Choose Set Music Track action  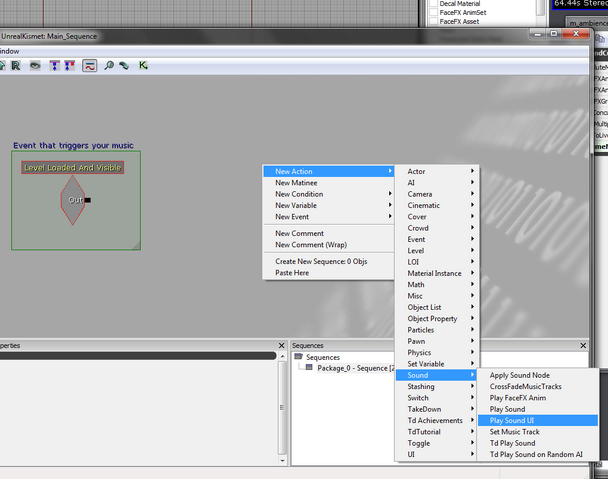pos(538,432)
